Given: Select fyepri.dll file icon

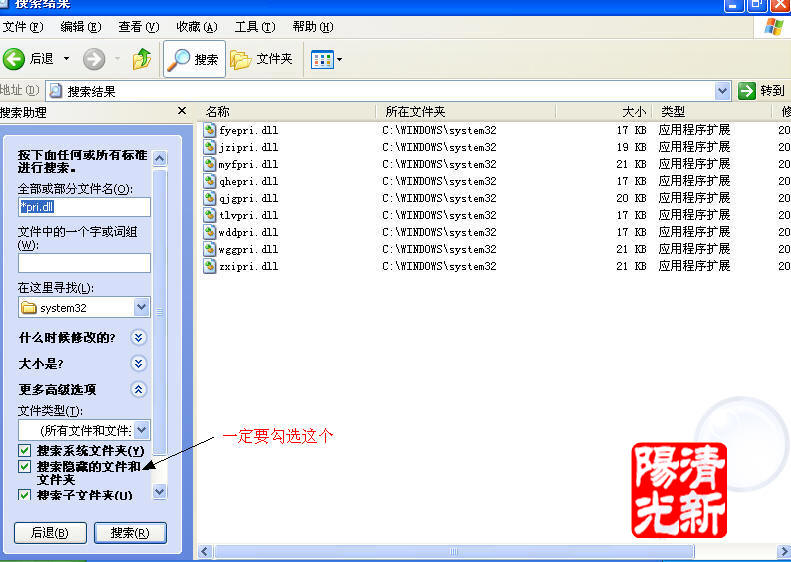Looking at the screenshot, I should click(209, 130).
